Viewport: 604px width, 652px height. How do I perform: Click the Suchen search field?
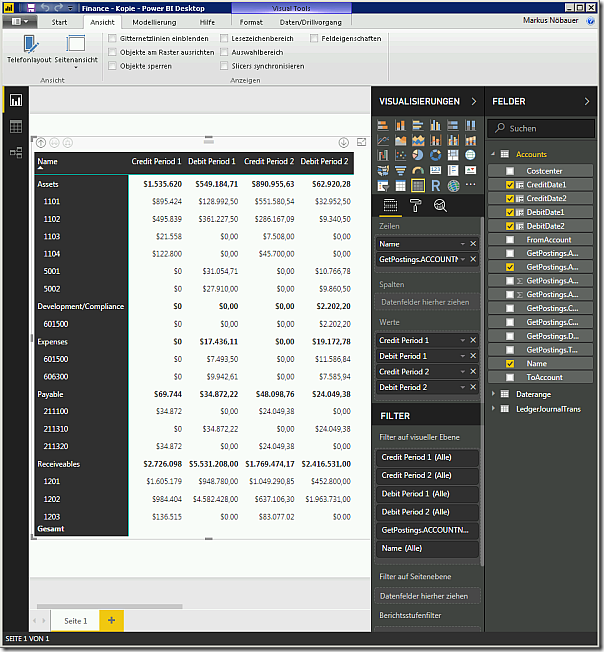coord(541,128)
